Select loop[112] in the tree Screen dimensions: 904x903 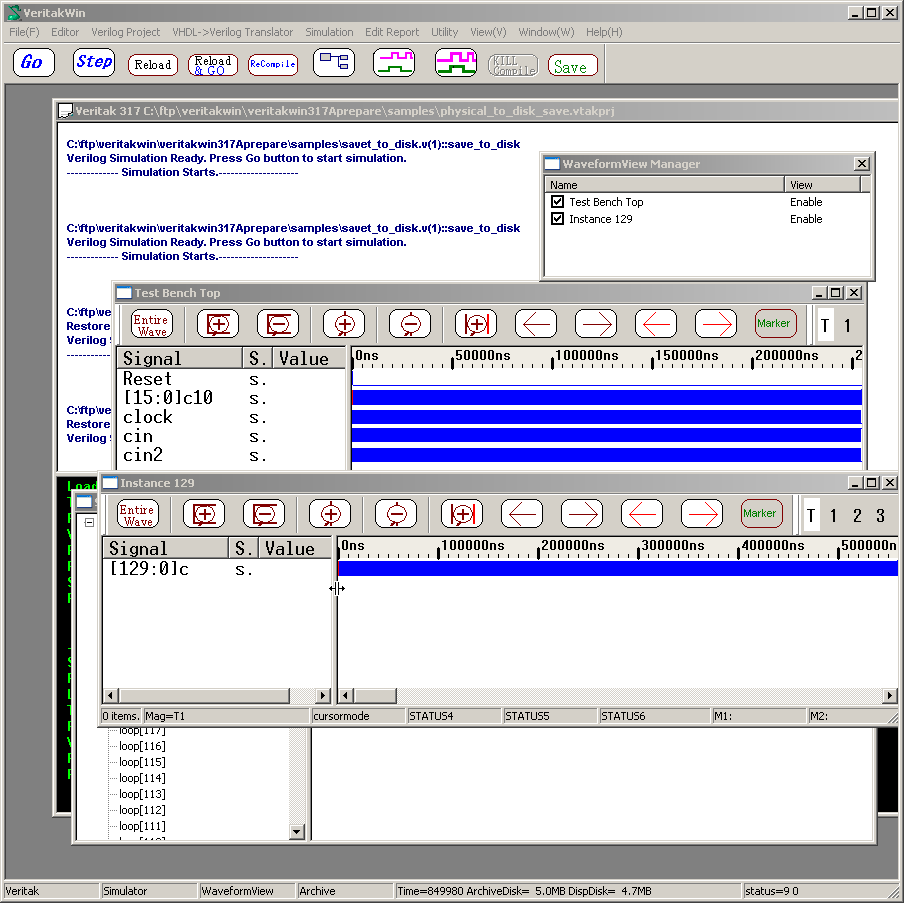pos(142,810)
